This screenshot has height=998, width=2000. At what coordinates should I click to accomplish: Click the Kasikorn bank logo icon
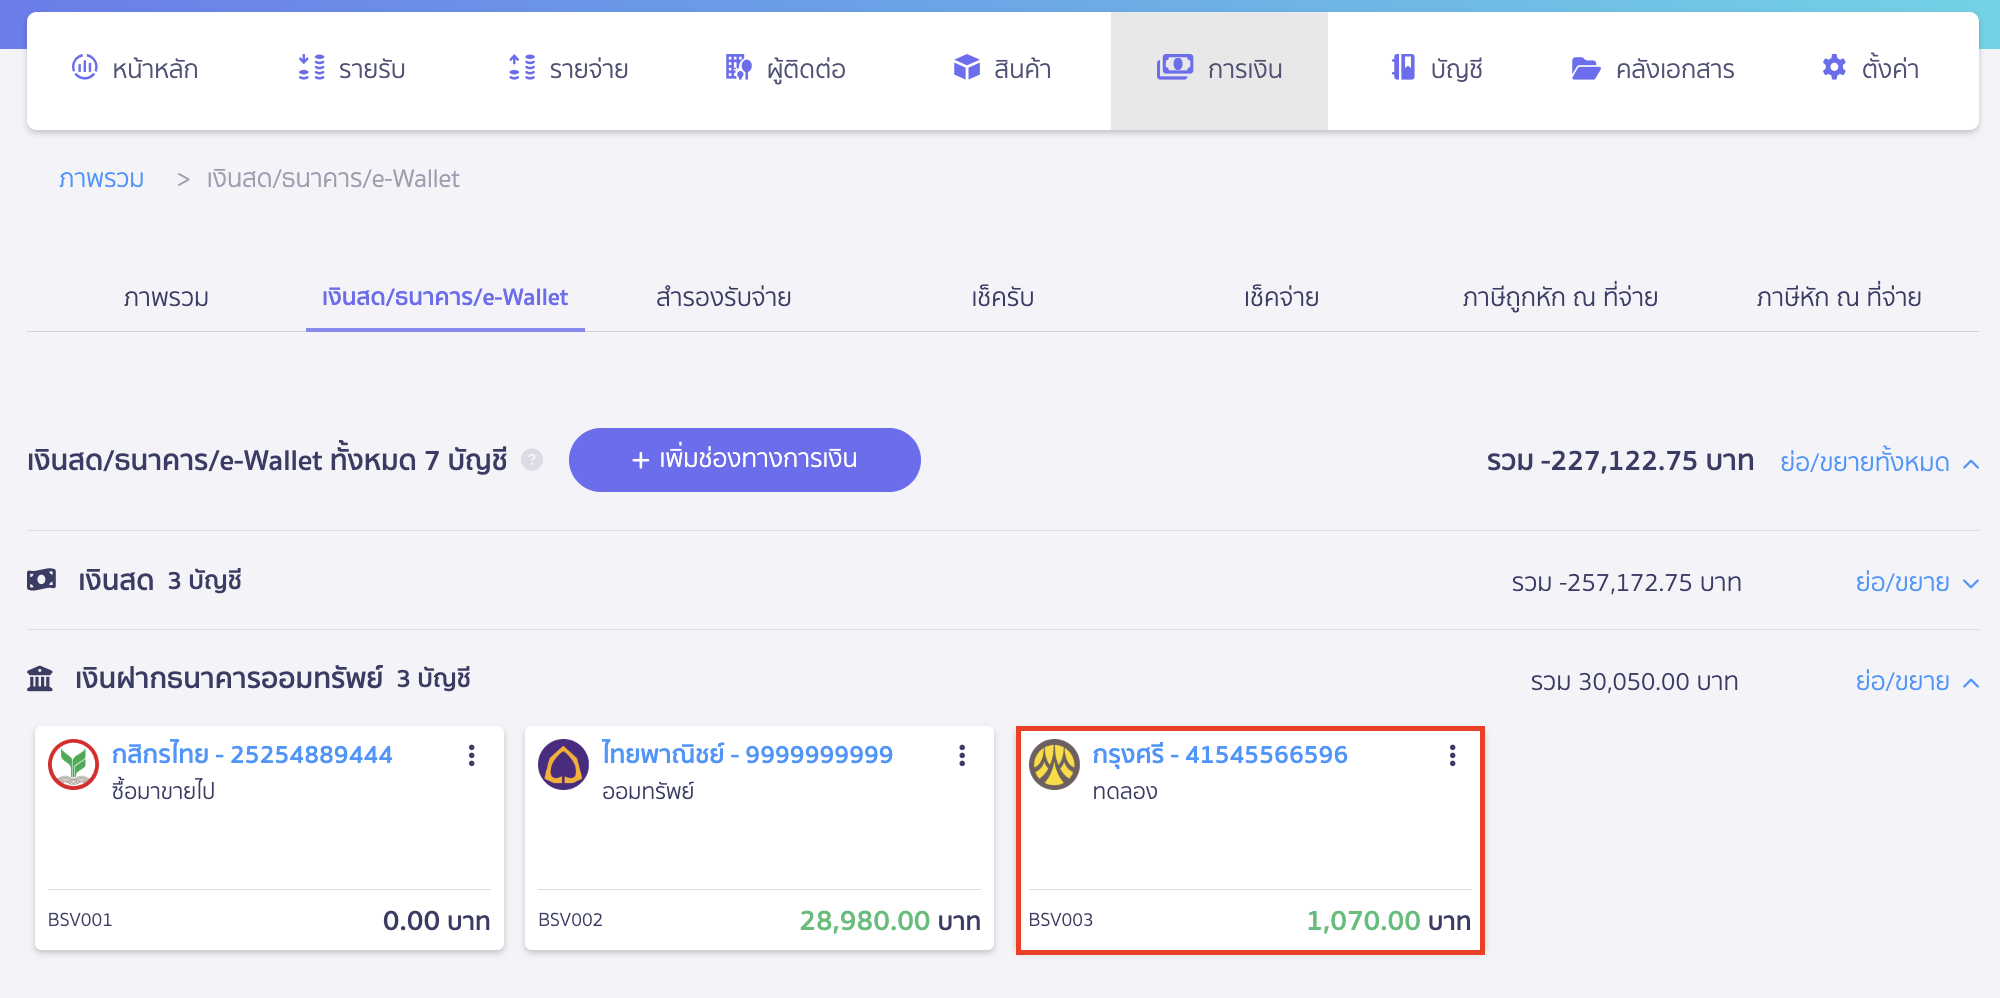[73, 765]
